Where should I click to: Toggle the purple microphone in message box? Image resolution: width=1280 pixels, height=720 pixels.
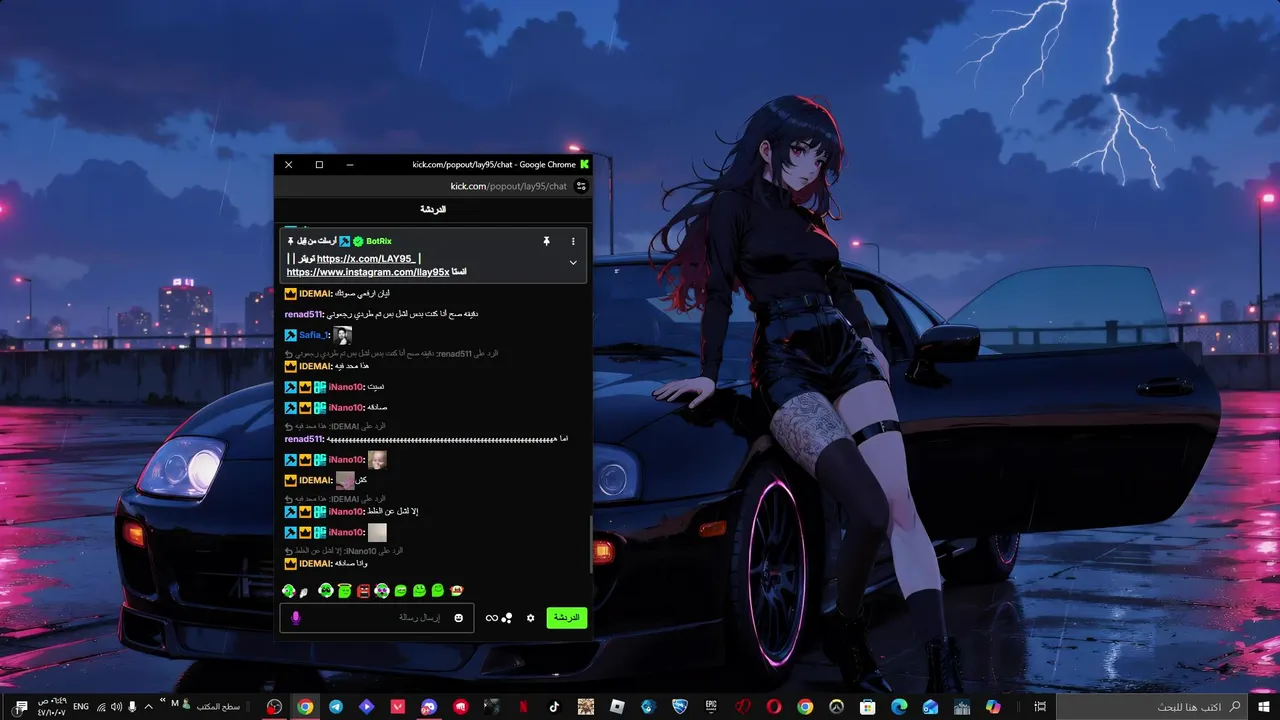coord(295,618)
